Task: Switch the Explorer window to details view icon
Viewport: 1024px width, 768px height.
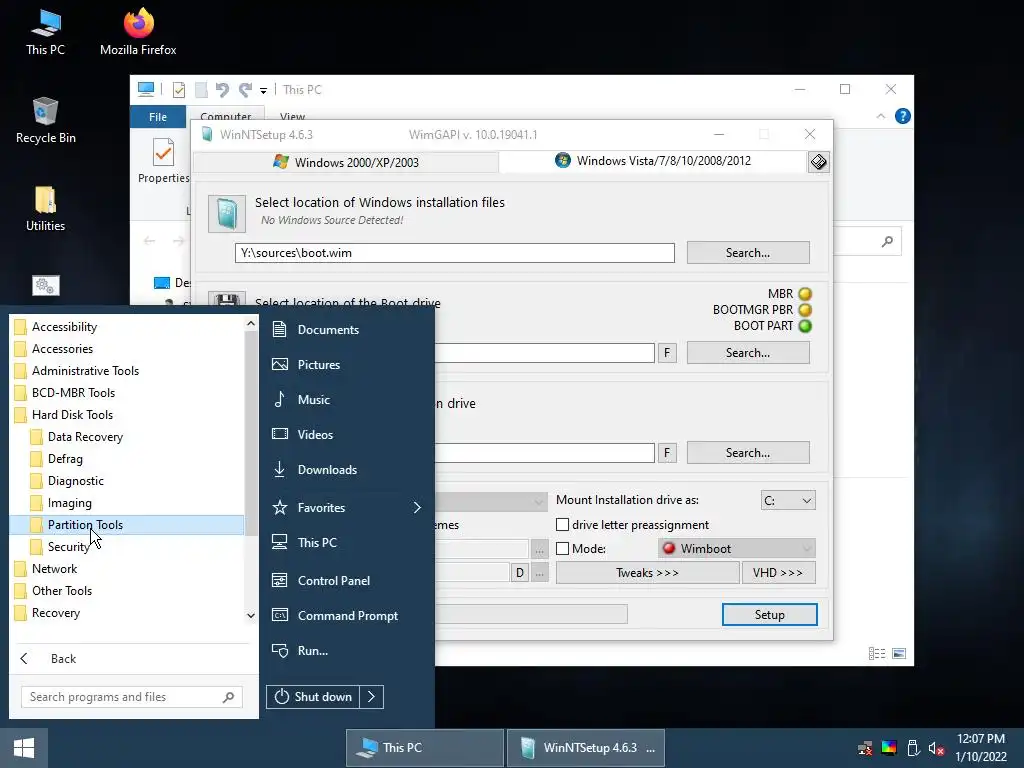Action: pos(877,653)
